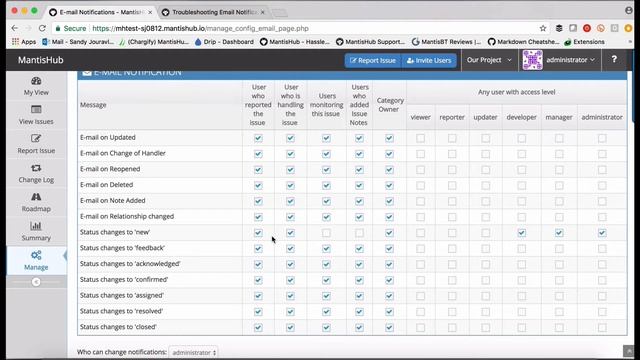
Task: Open the Manage gears icon
Action: pyautogui.click(x=36, y=255)
